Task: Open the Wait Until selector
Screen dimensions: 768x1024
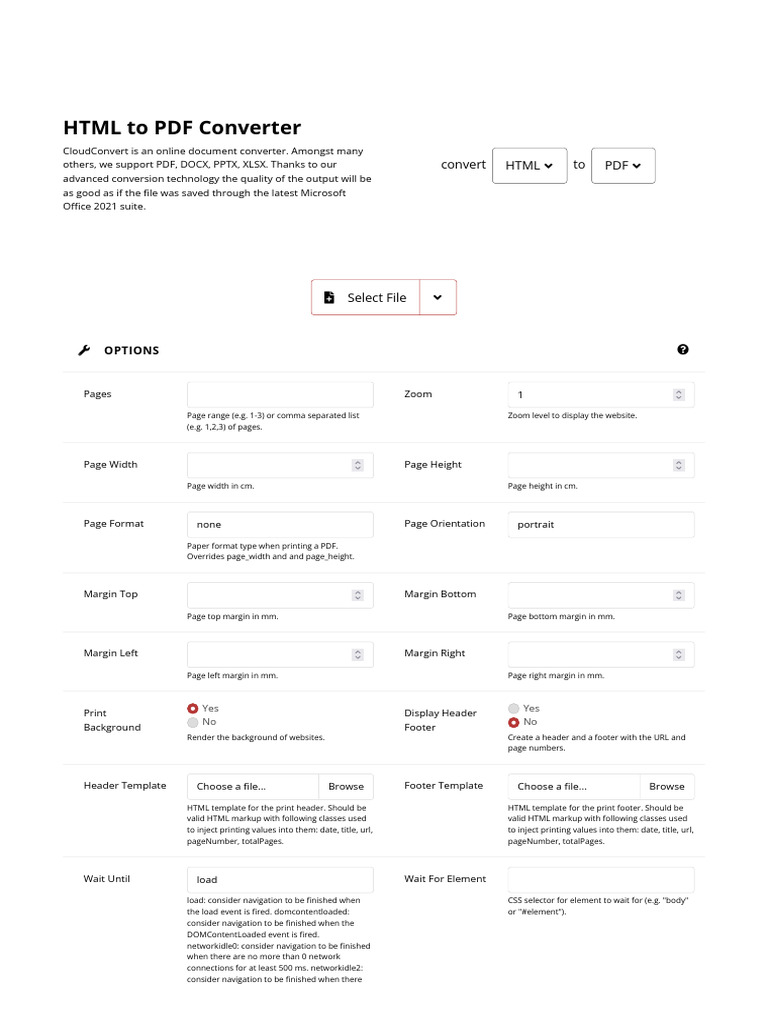Action: (x=280, y=880)
